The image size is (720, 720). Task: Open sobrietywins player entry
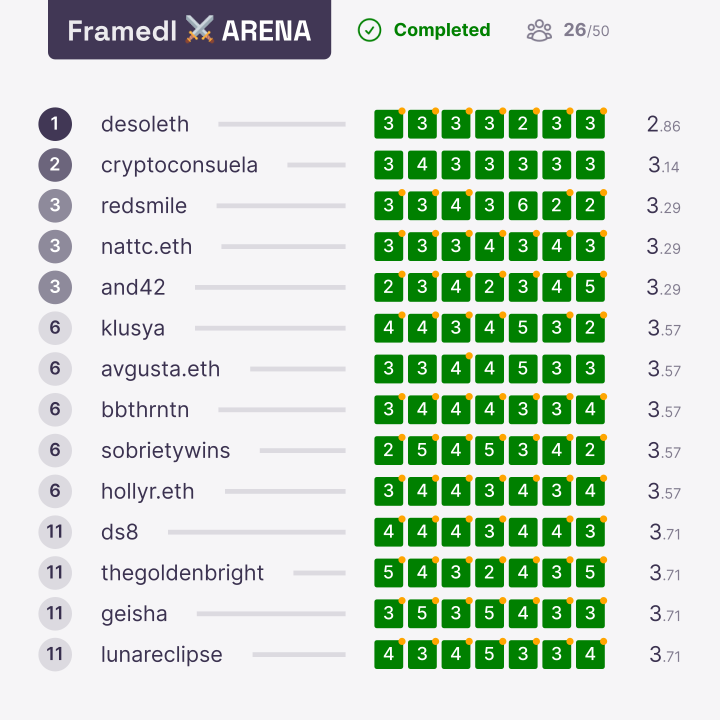coord(165,451)
